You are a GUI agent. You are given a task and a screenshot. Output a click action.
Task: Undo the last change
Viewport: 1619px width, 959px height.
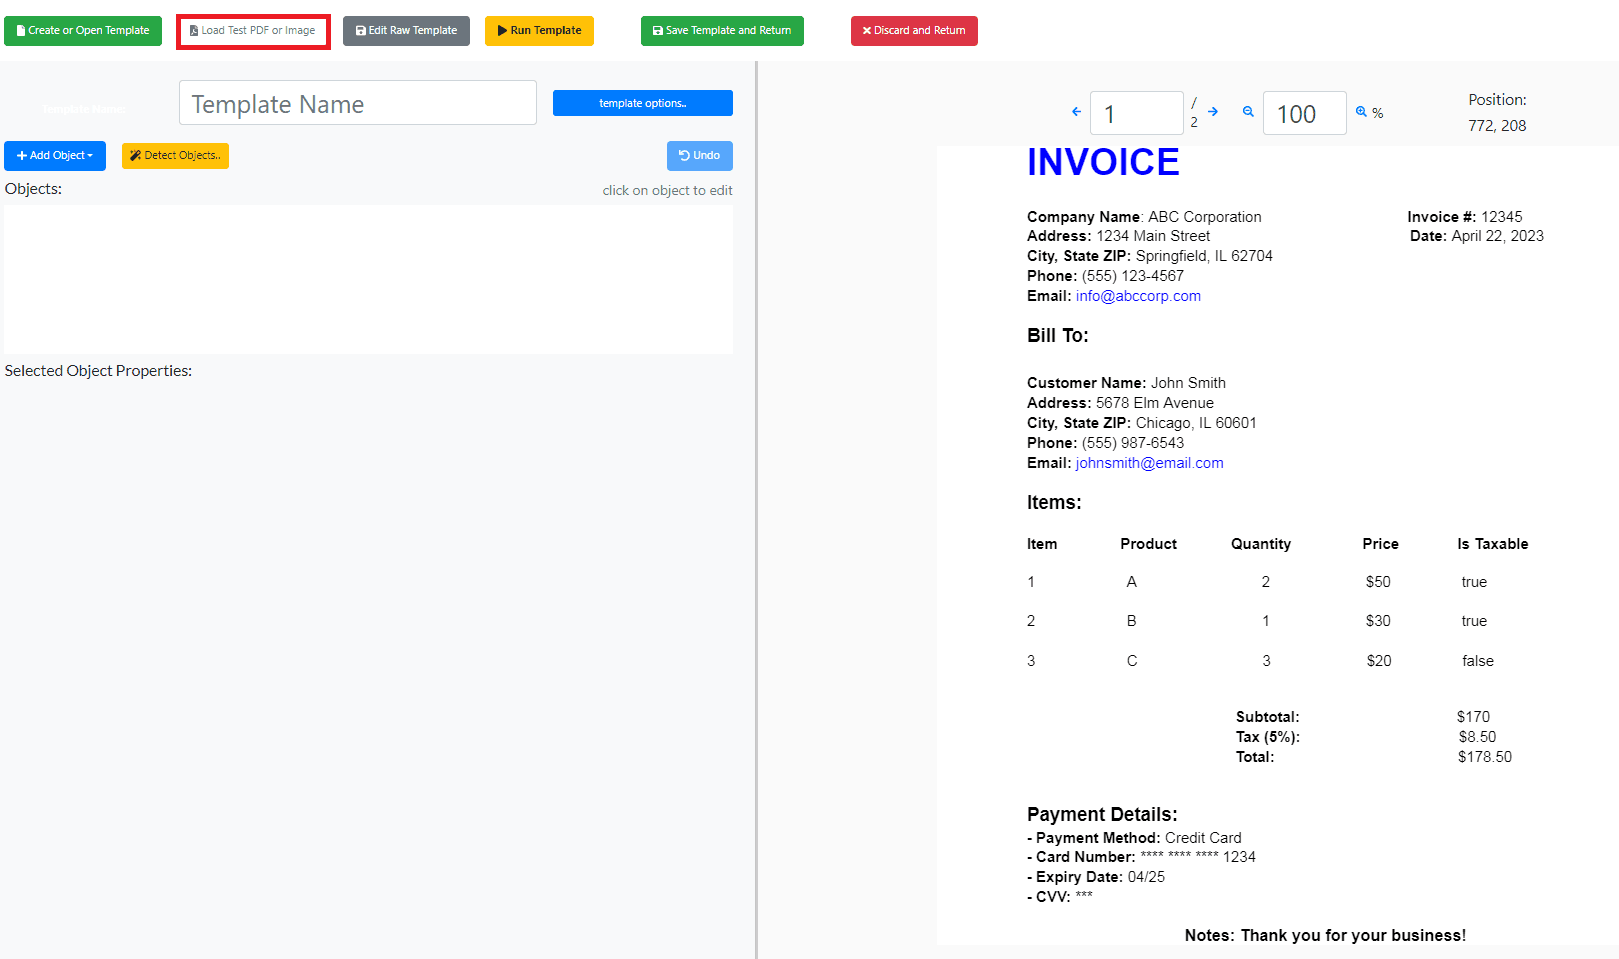[x=699, y=156]
